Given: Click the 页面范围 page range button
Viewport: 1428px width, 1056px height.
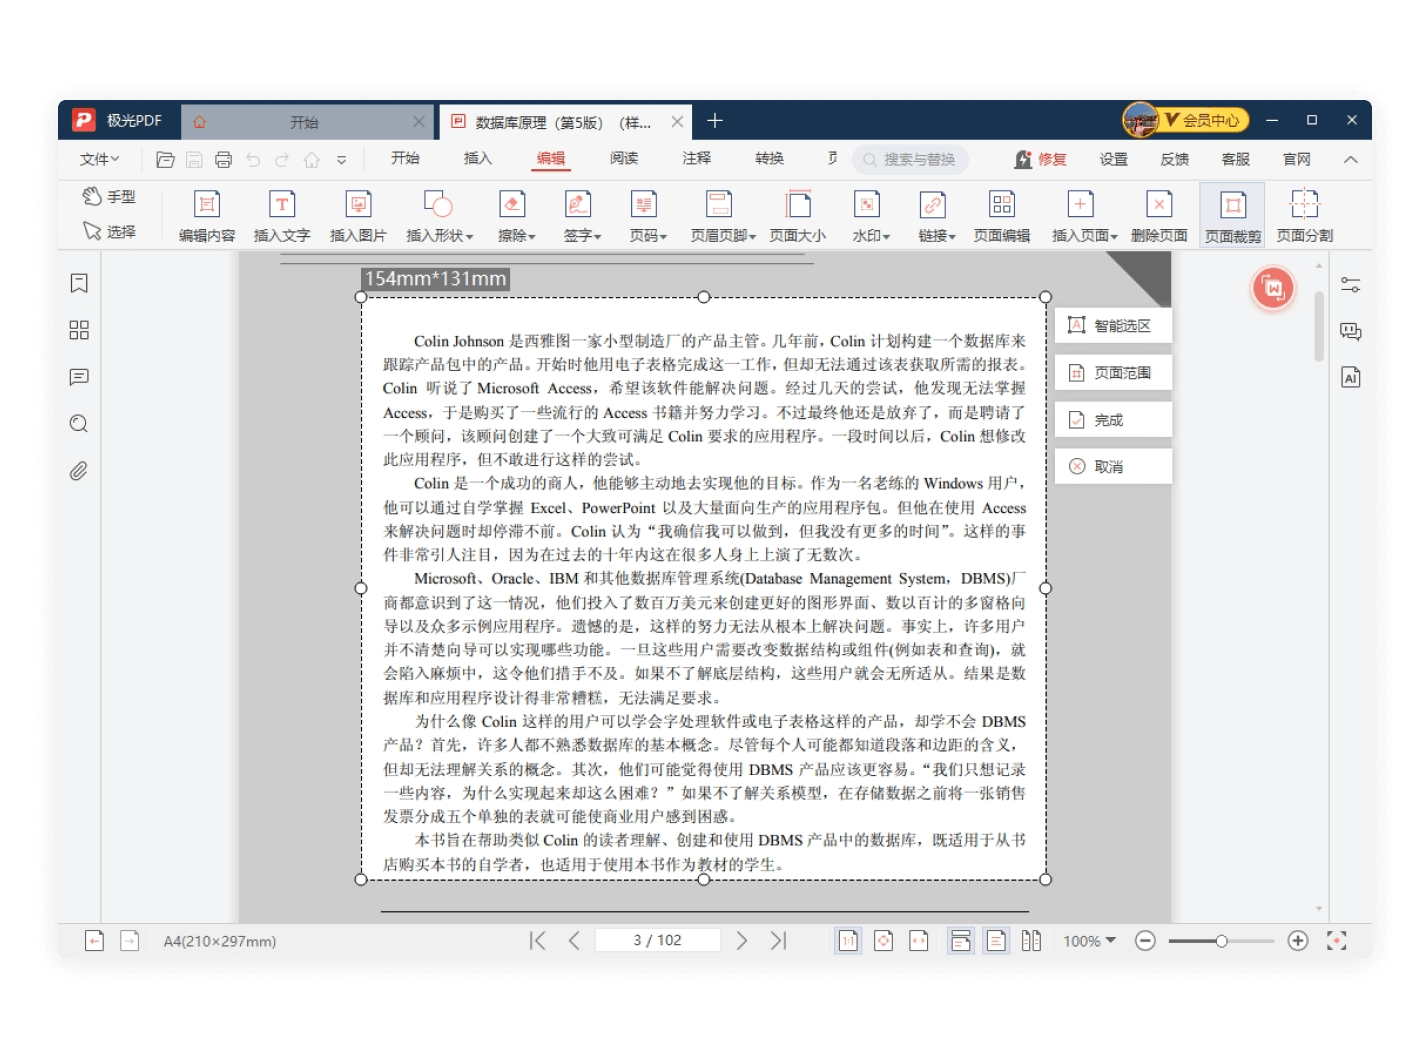Looking at the screenshot, I should (x=1113, y=373).
